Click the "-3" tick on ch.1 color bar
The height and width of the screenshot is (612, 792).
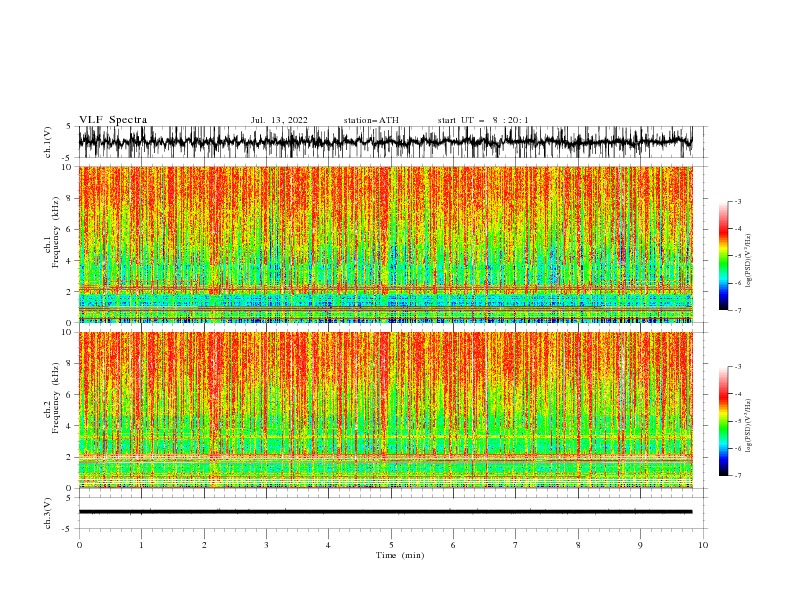pyautogui.click(x=737, y=201)
